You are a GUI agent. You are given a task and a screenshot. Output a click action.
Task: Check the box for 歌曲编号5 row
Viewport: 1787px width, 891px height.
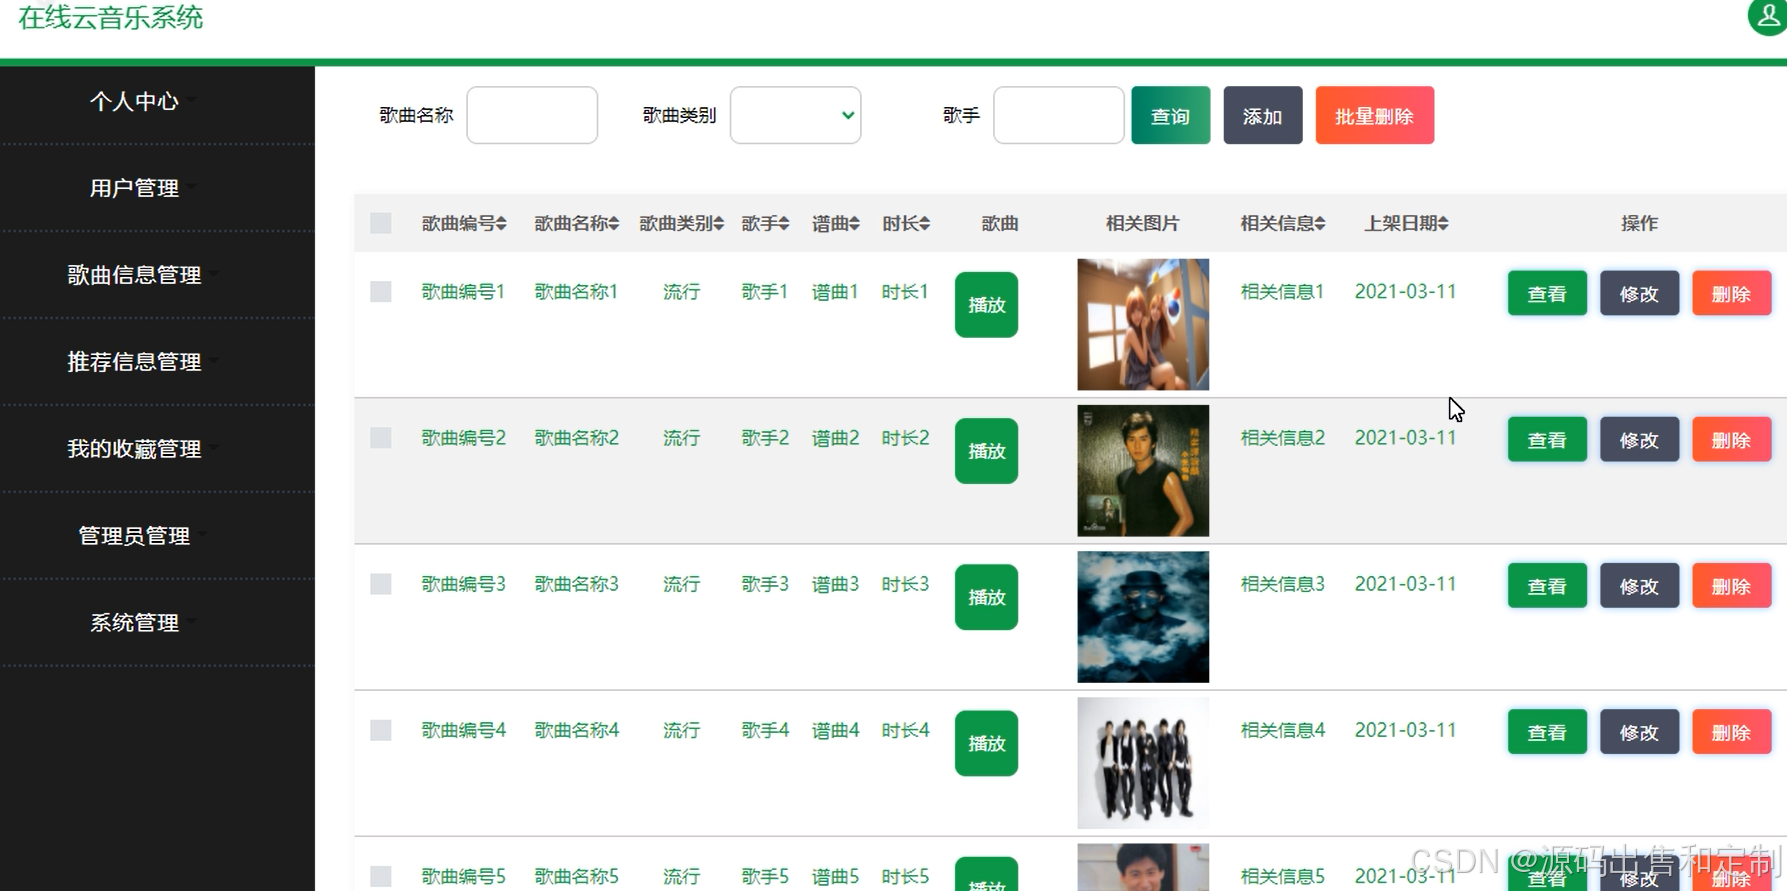pyautogui.click(x=381, y=876)
